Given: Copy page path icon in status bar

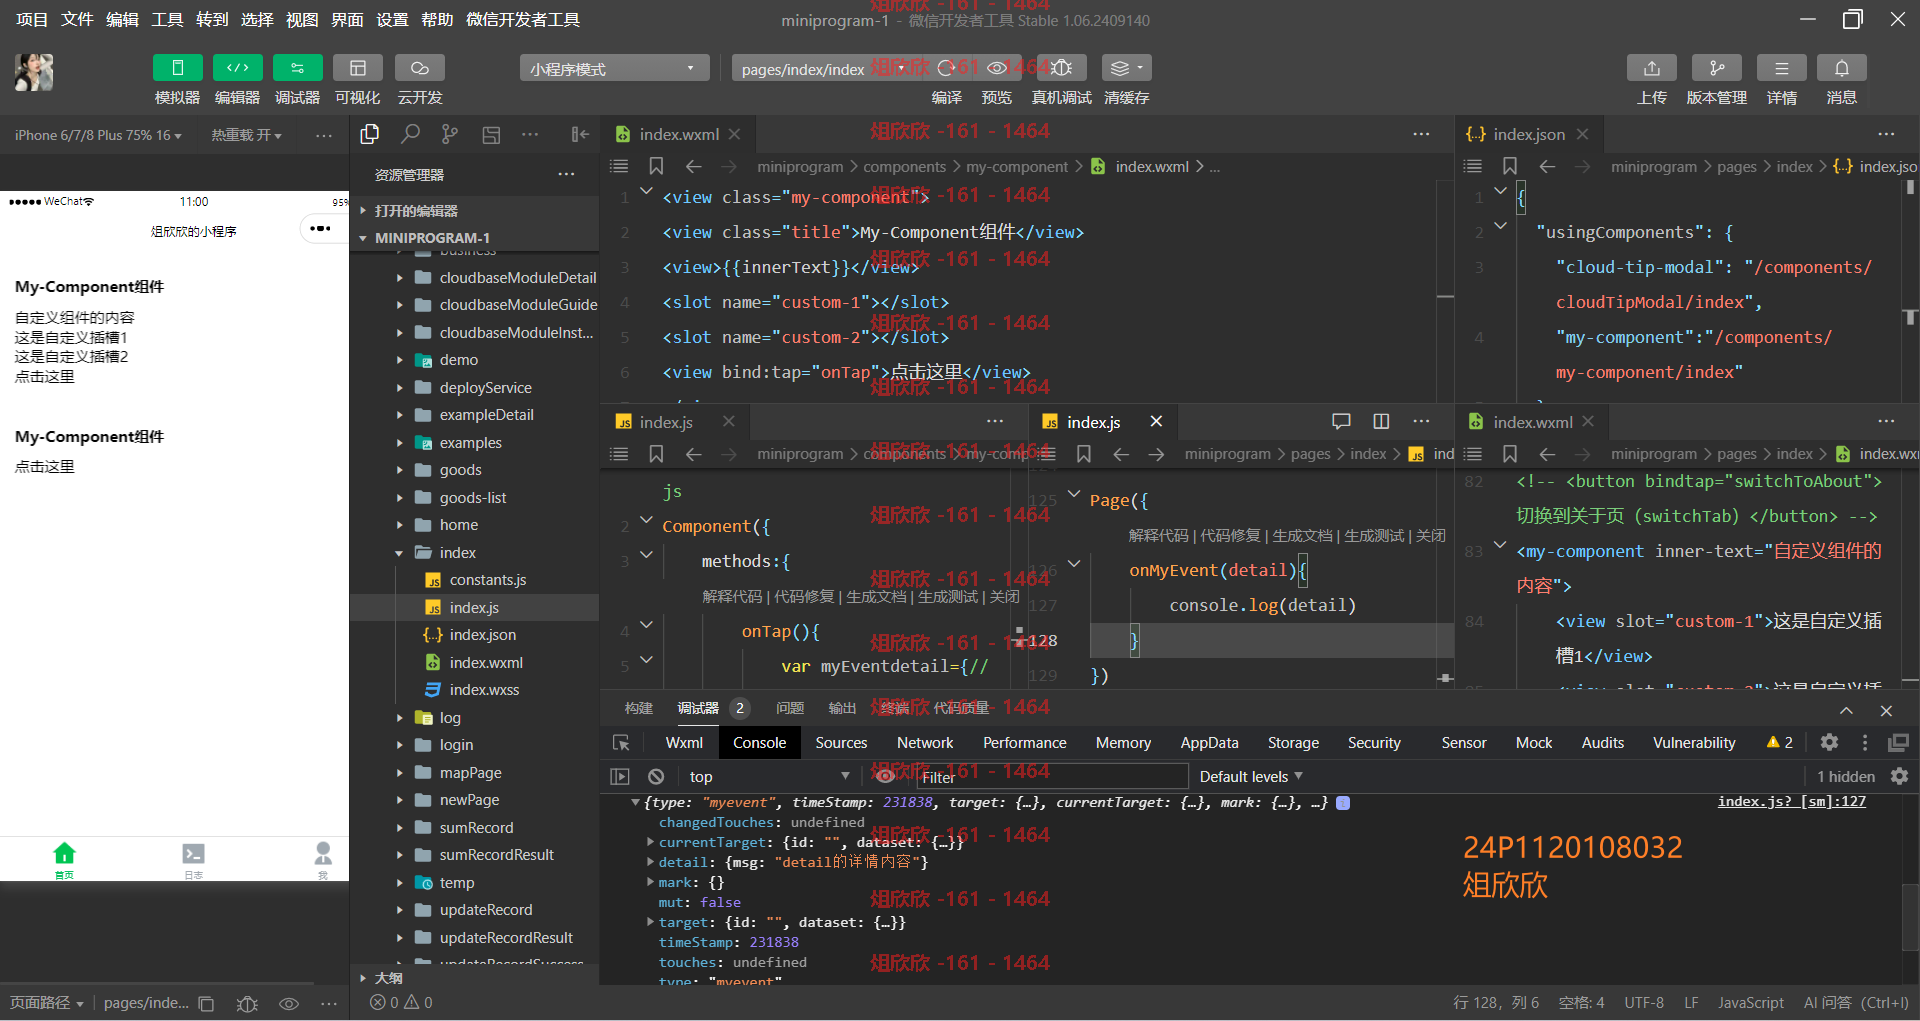Looking at the screenshot, I should coord(206,1003).
